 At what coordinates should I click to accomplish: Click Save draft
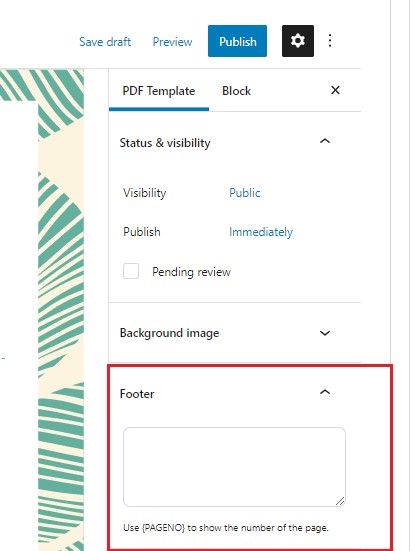[105, 42]
